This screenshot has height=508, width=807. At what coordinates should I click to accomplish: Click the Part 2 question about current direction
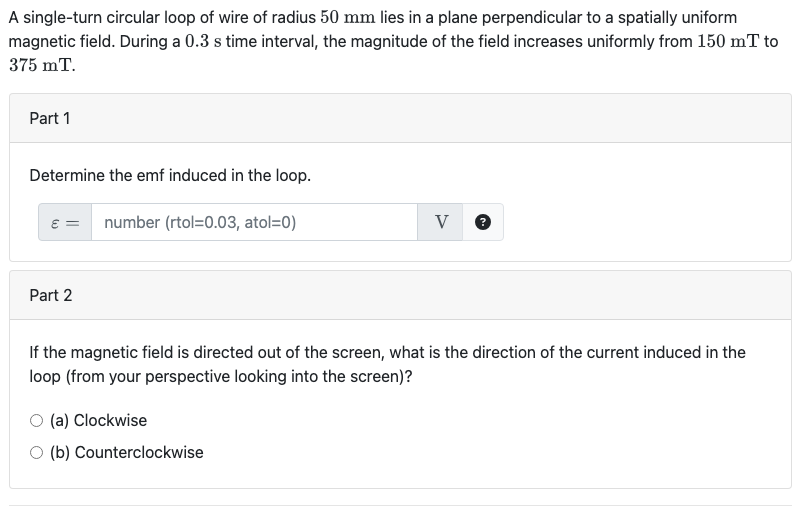387,353
